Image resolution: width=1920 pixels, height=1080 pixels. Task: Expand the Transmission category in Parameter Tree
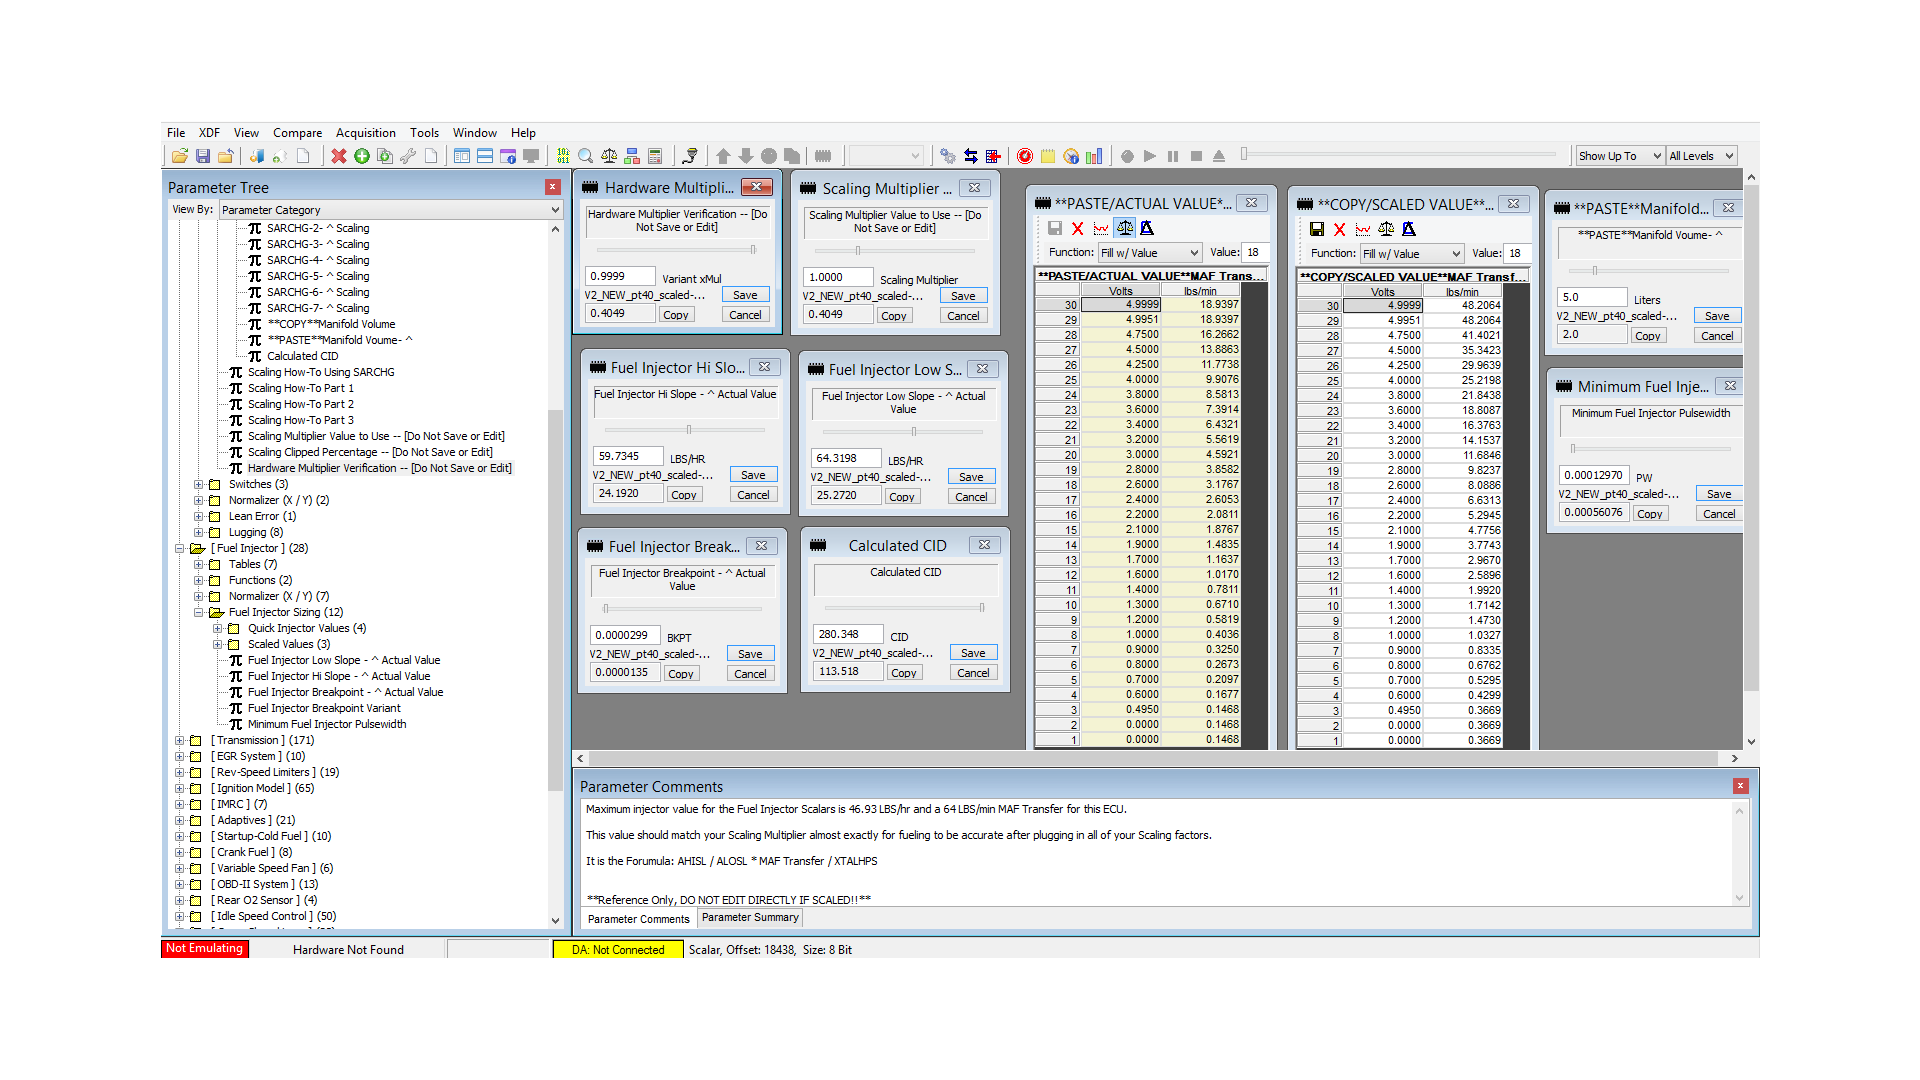pyautogui.click(x=180, y=741)
